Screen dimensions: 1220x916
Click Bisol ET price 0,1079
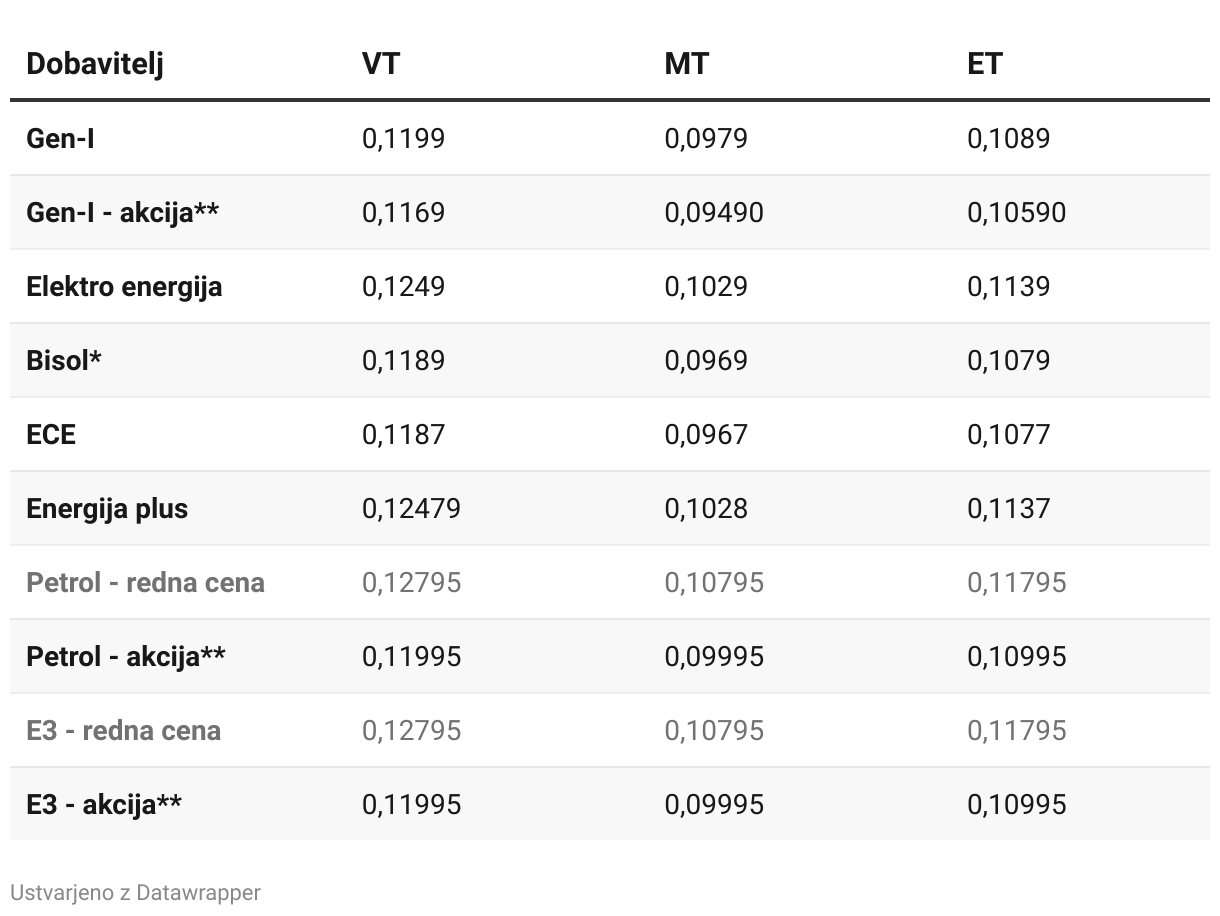(x=1008, y=360)
